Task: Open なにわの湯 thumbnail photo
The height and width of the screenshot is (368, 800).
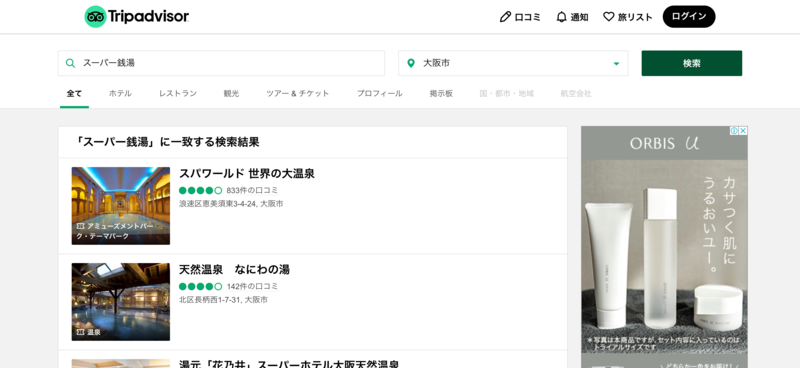Action: point(121,302)
